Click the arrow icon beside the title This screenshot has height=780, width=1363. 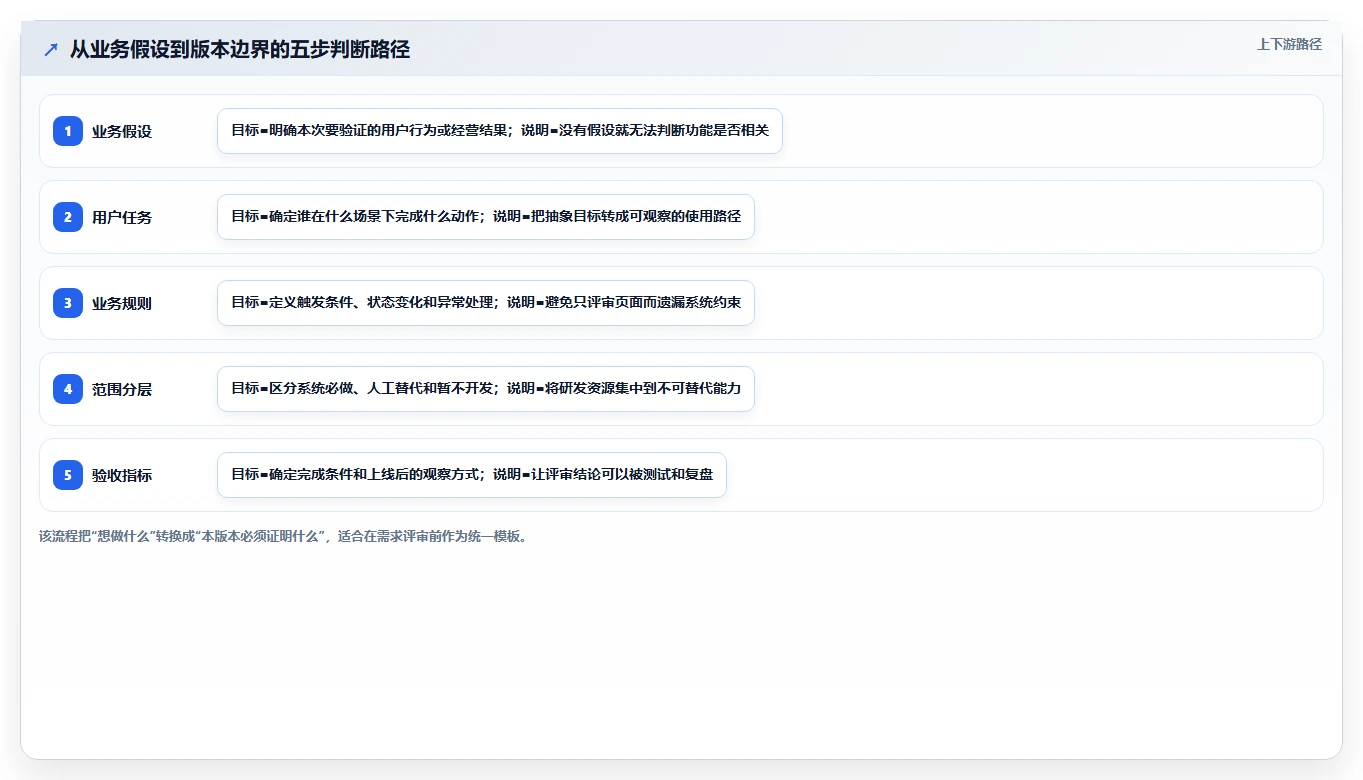click(x=51, y=49)
